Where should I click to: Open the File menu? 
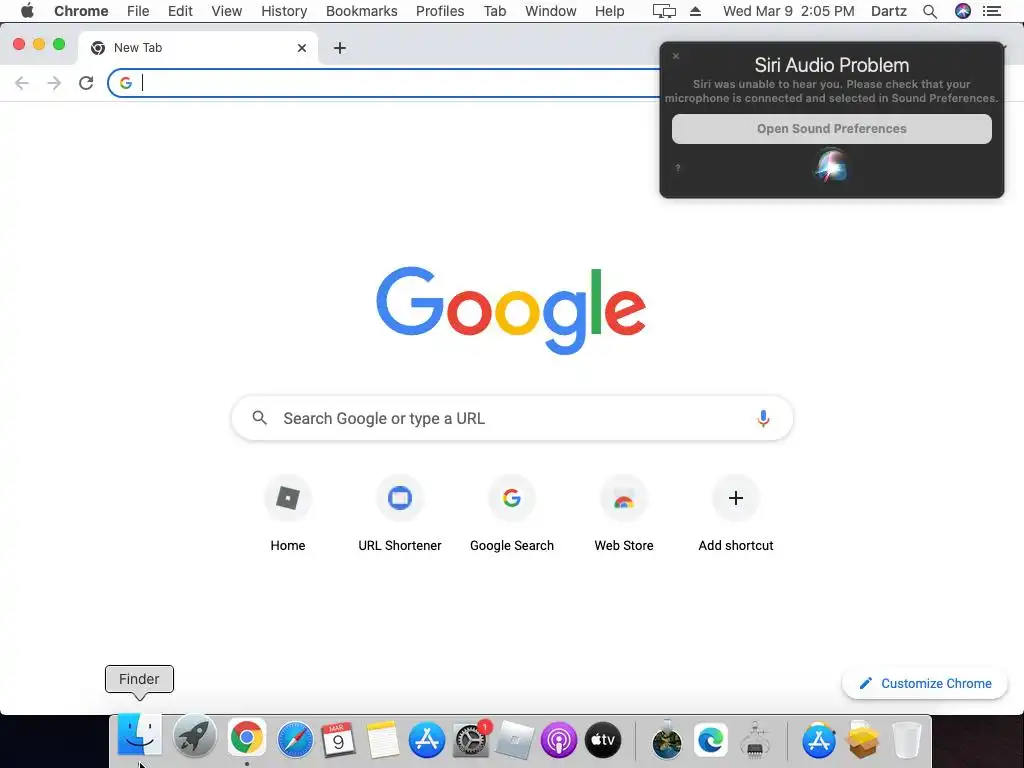138,11
